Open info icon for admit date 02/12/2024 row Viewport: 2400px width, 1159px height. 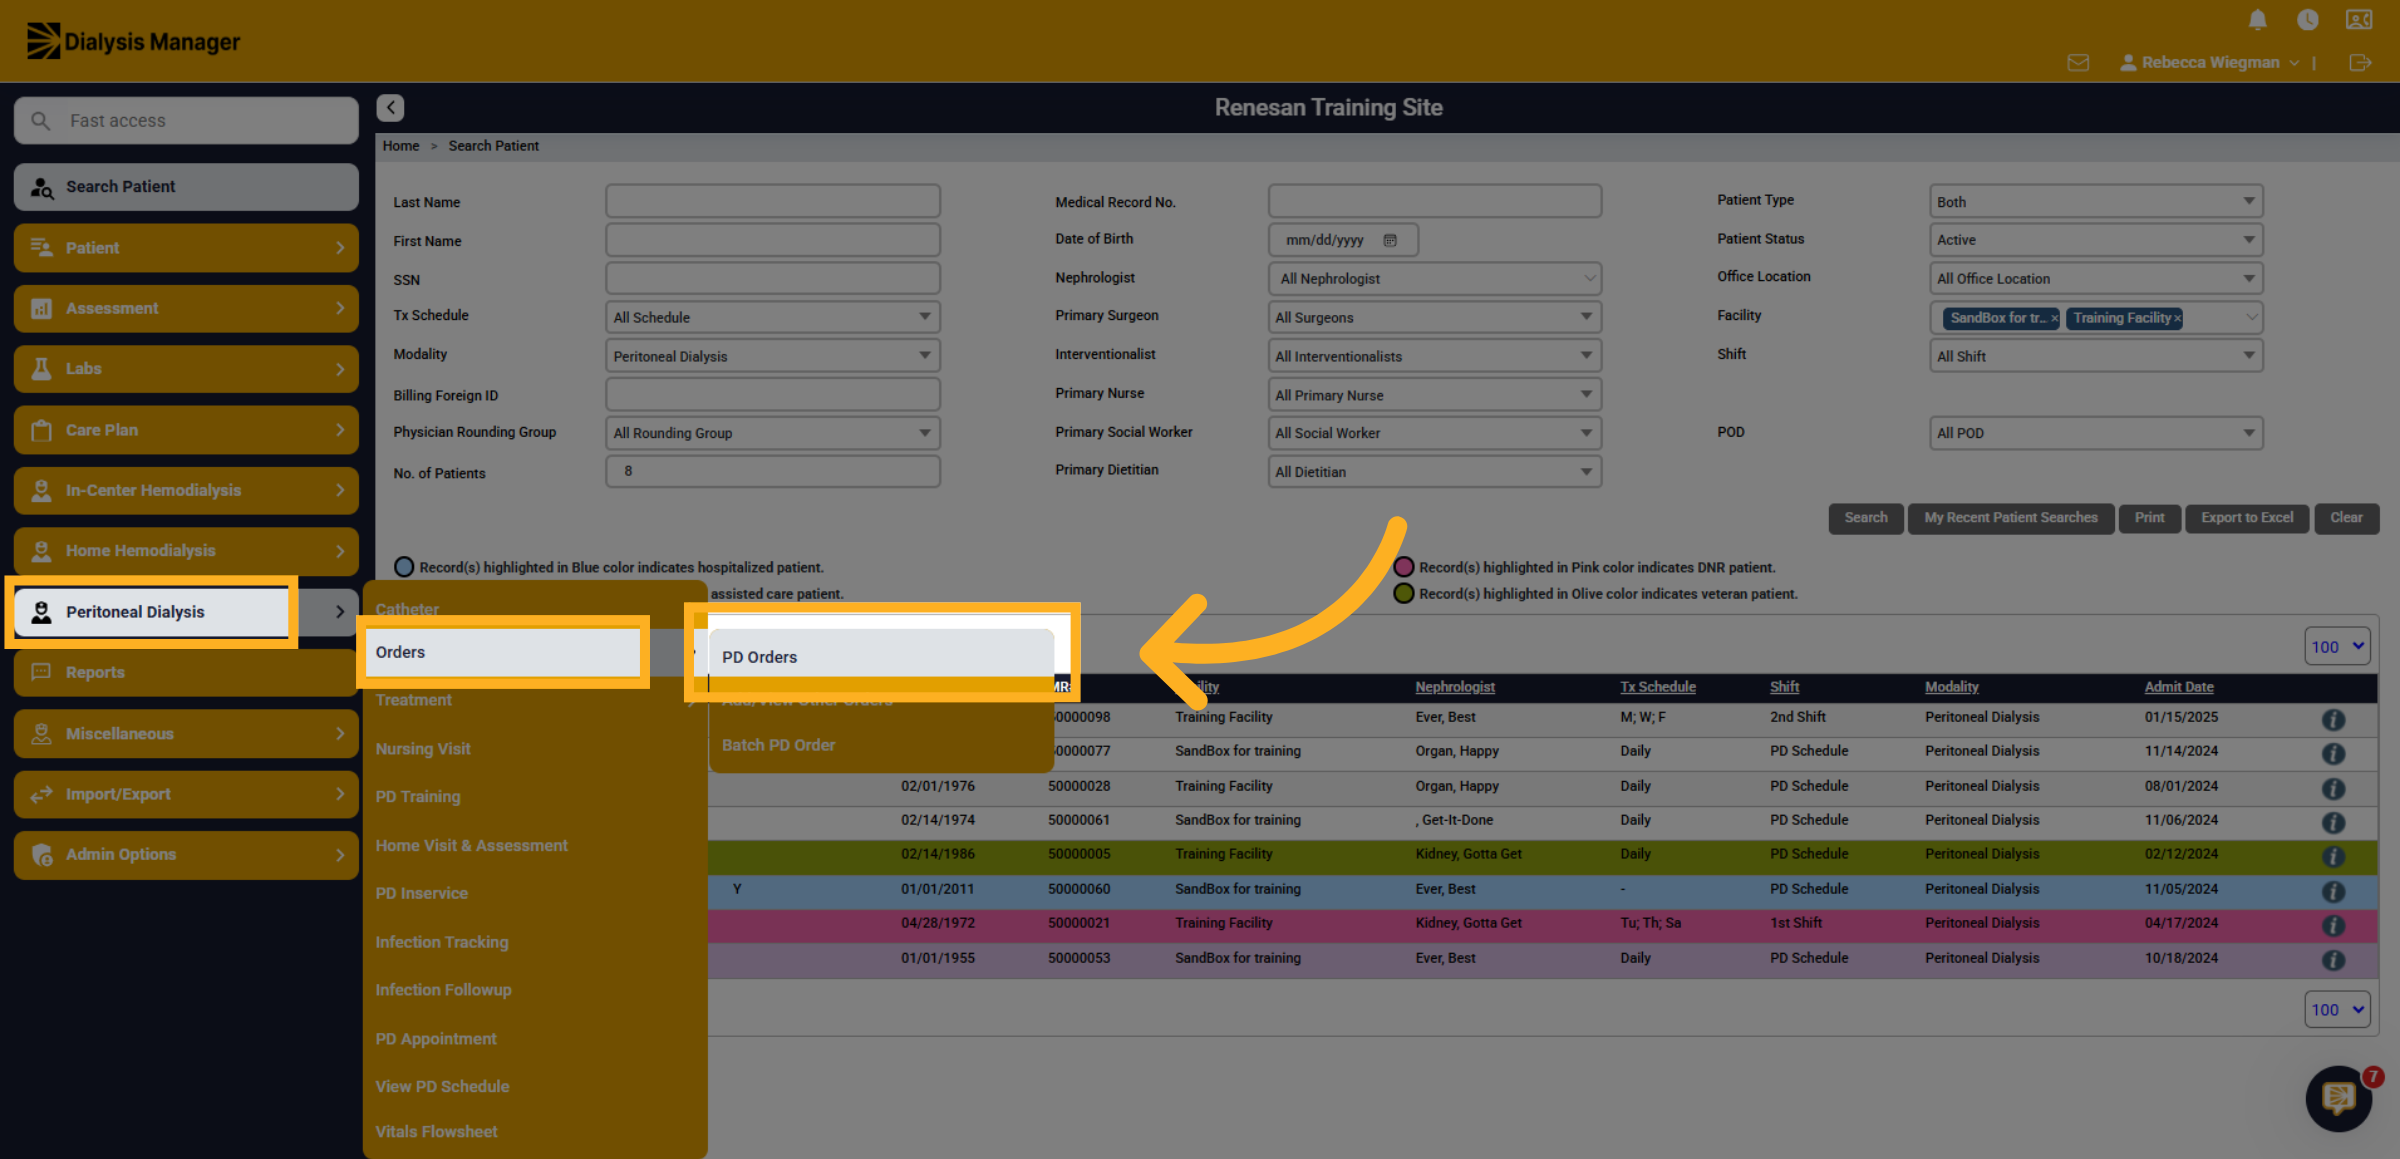tap(2333, 856)
